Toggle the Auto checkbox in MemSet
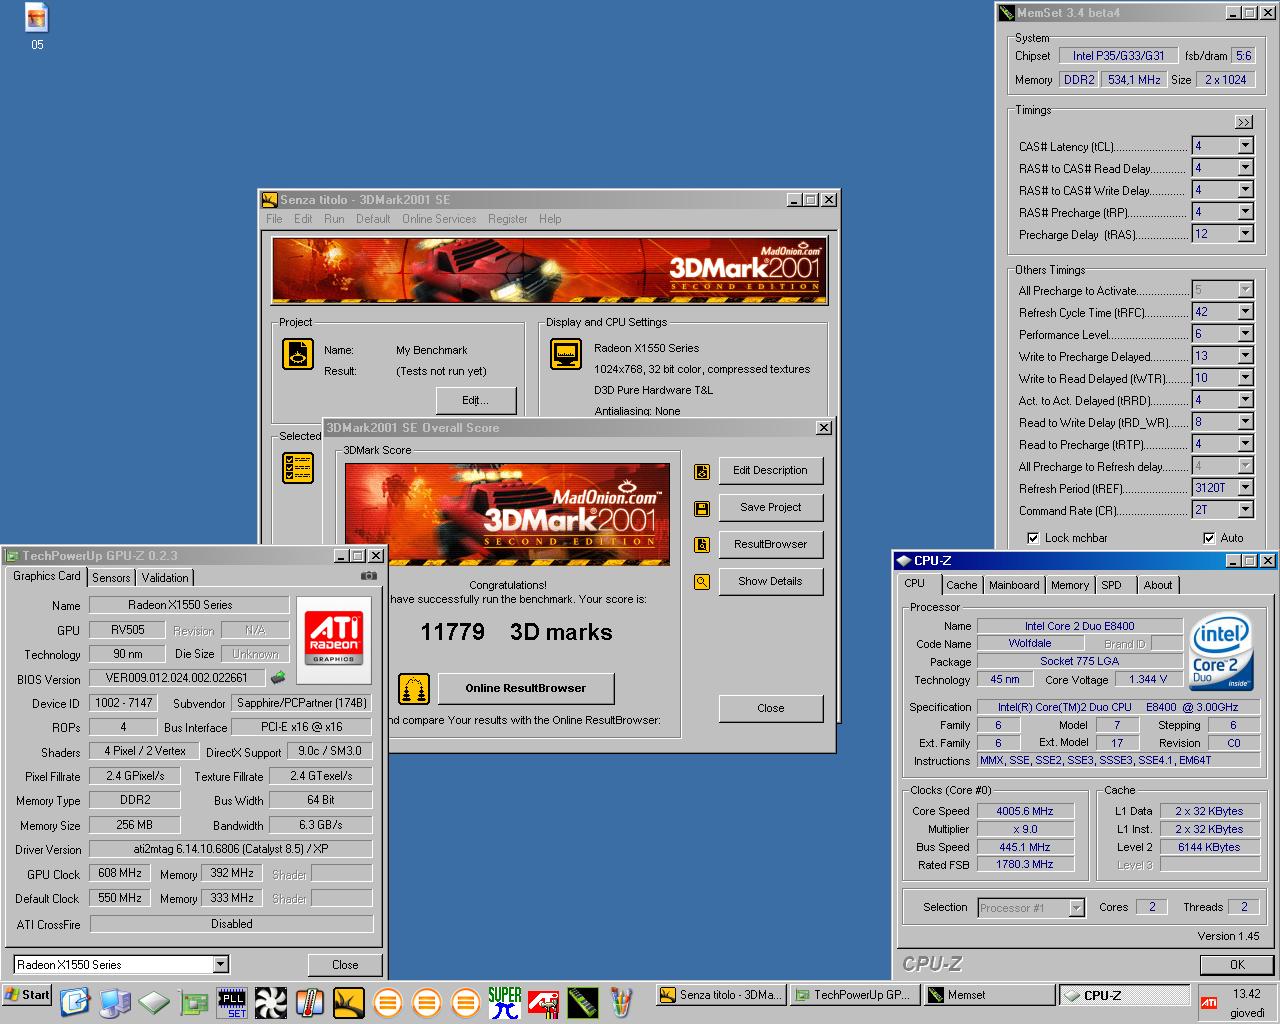Viewport: 1280px width, 1024px height. coord(1209,538)
